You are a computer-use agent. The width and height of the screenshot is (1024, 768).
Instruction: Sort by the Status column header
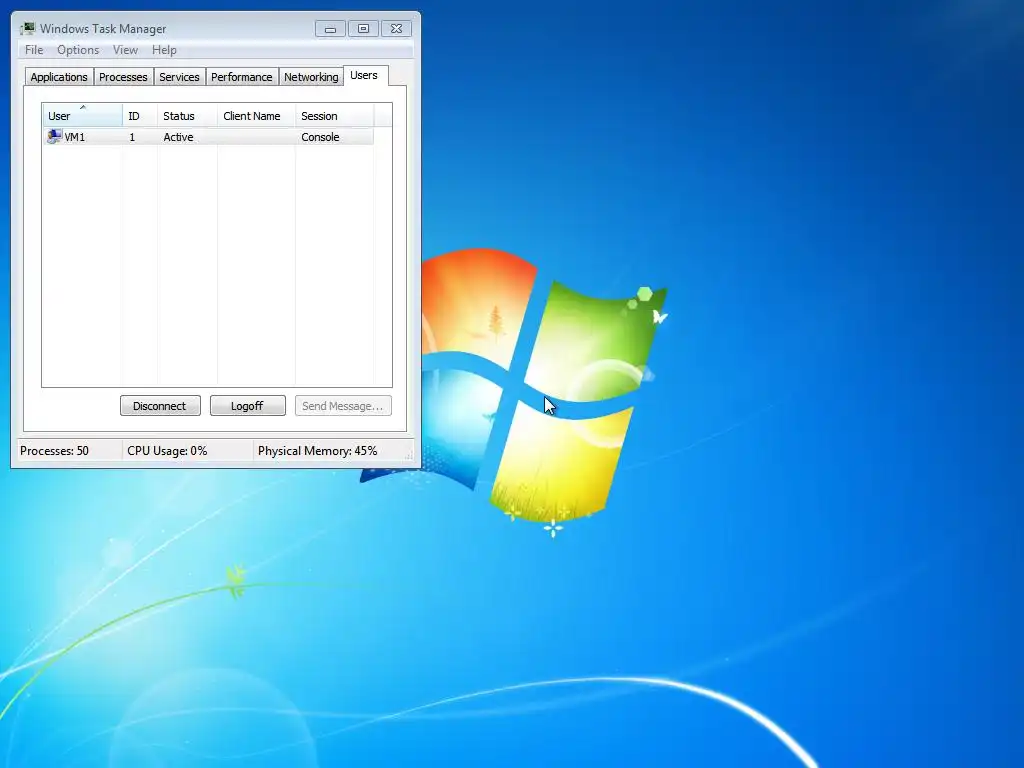tap(187, 116)
